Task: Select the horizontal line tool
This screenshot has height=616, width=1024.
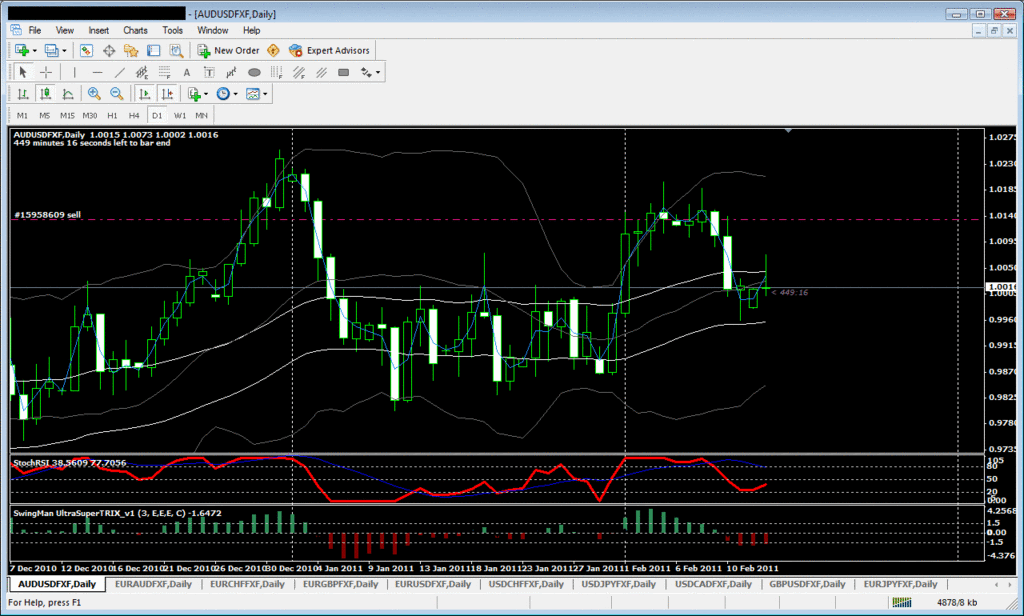Action: [97, 72]
